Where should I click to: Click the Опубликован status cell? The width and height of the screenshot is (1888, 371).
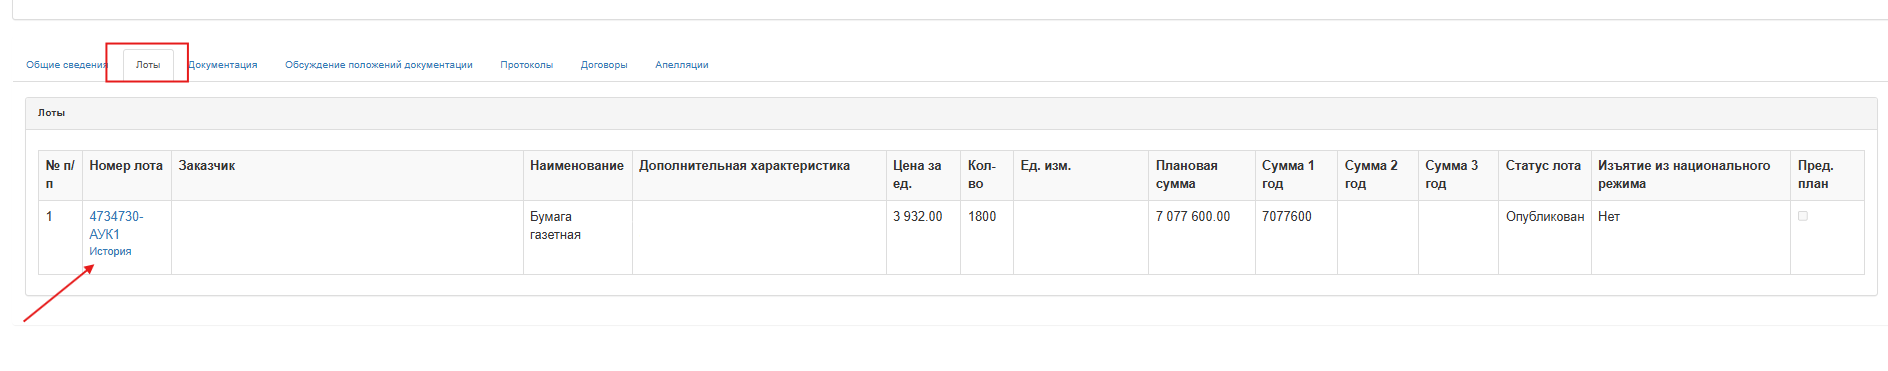[1544, 237]
